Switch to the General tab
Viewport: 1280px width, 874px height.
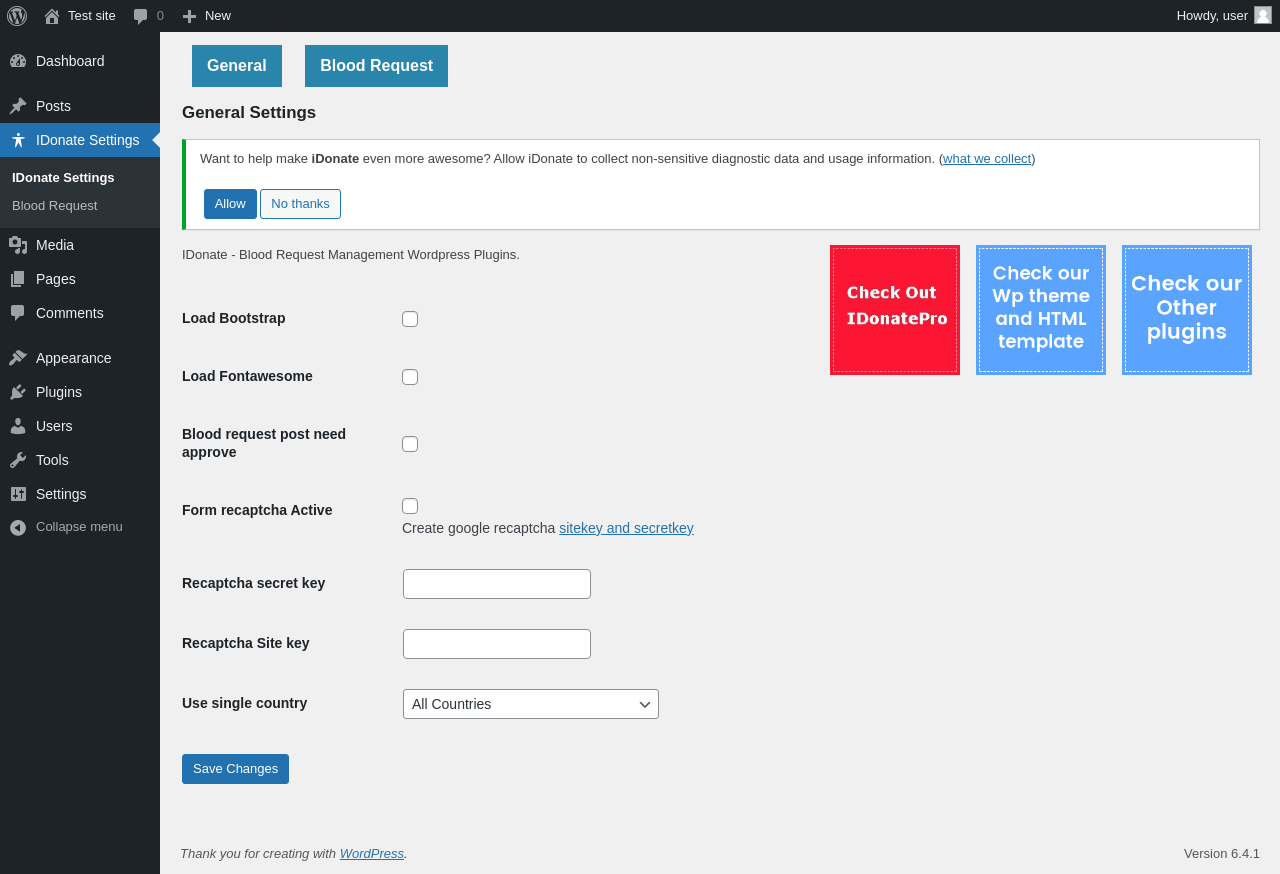pyautogui.click(x=237, y=66)
